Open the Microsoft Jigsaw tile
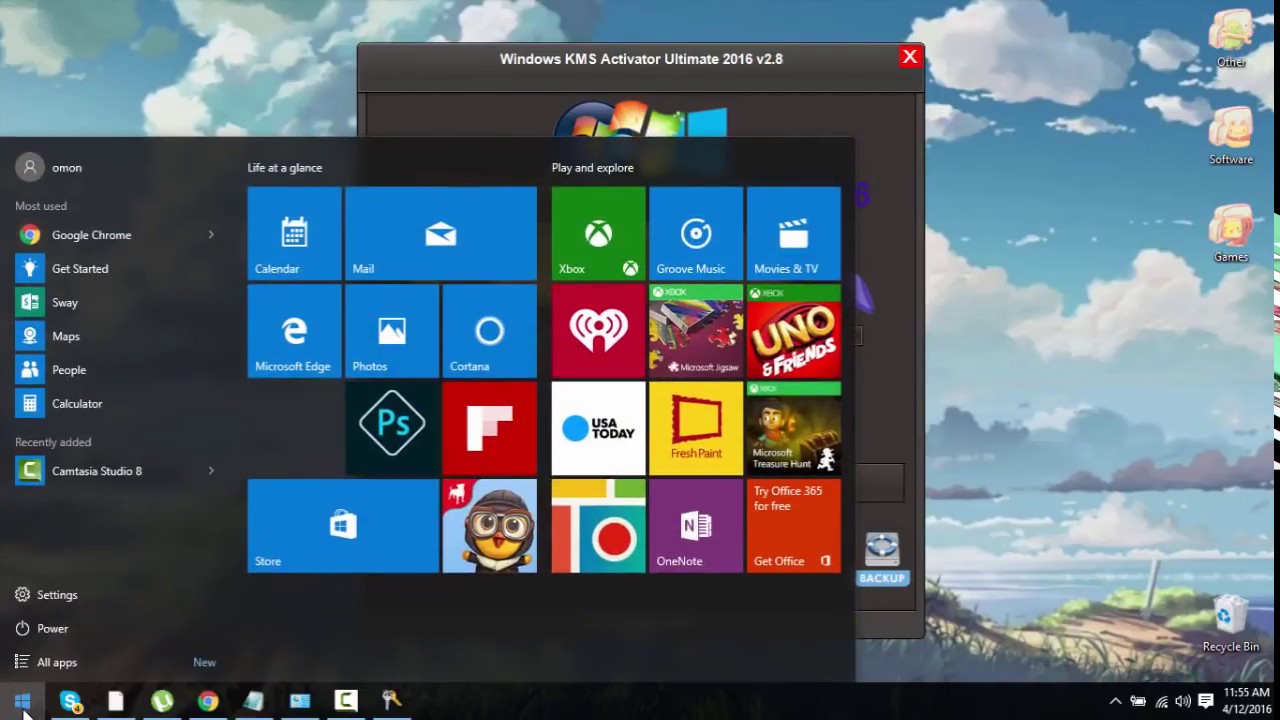The width and height of the screenshot is (1280, 720). coord(696,331)
